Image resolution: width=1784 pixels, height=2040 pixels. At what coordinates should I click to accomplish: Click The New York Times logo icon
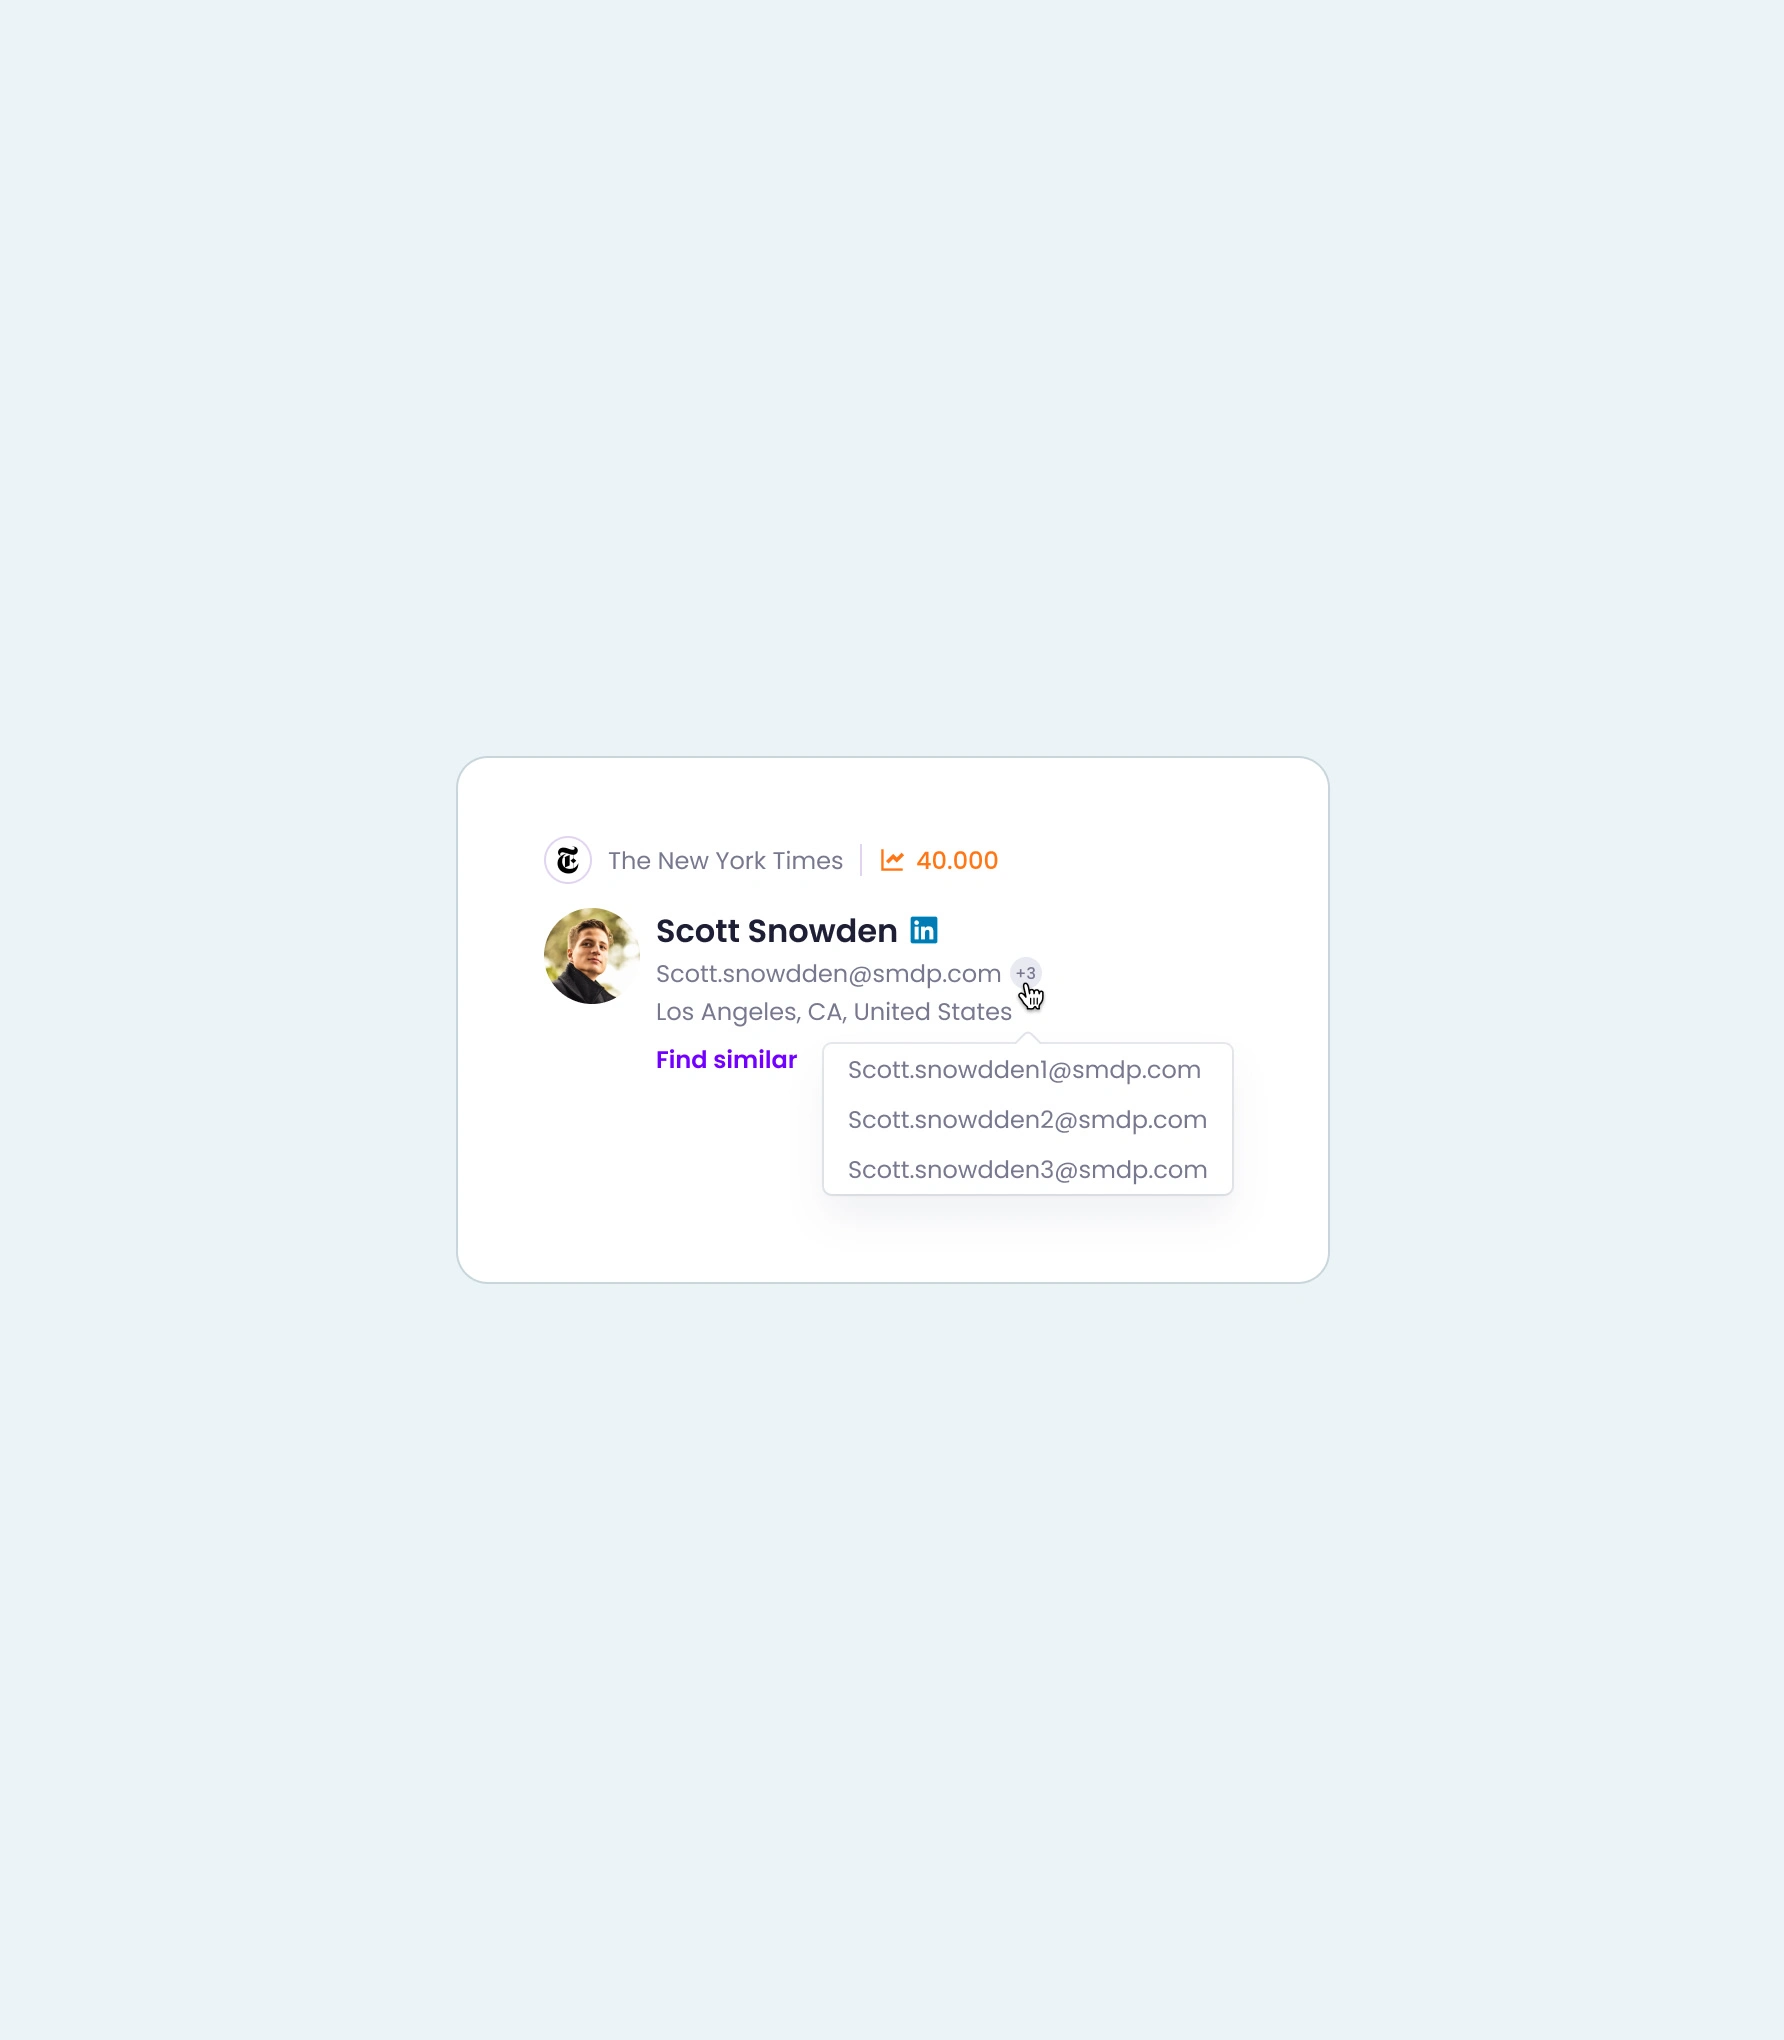(568, 860)
